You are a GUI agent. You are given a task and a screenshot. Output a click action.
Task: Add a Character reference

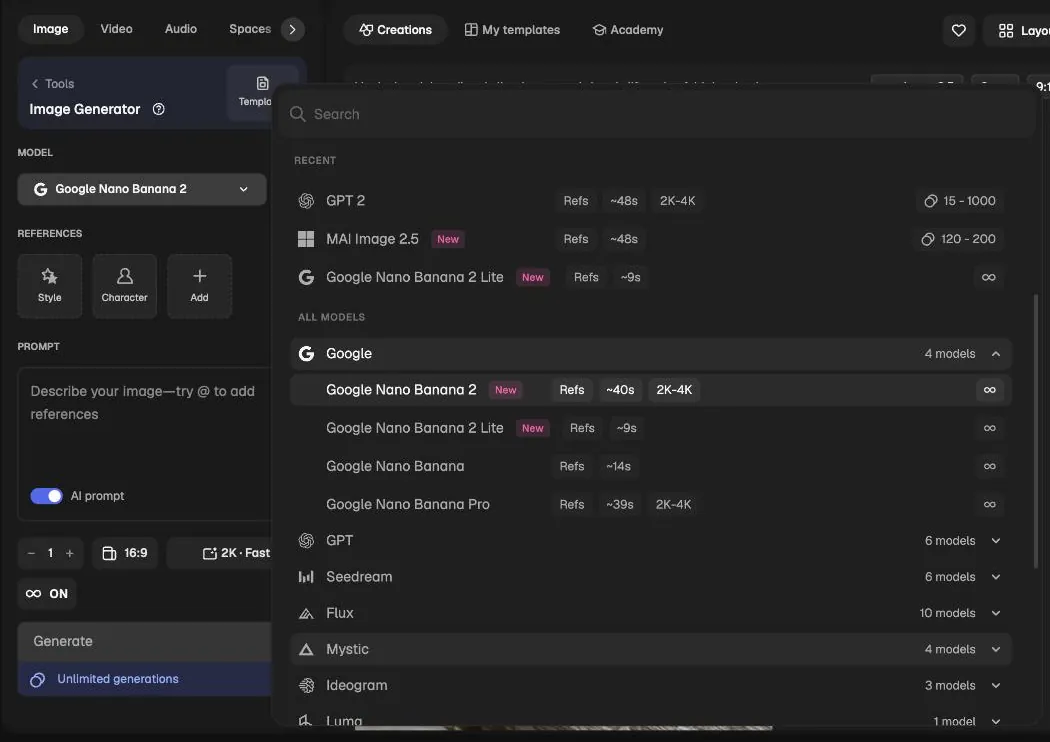(x=125, y=286)
